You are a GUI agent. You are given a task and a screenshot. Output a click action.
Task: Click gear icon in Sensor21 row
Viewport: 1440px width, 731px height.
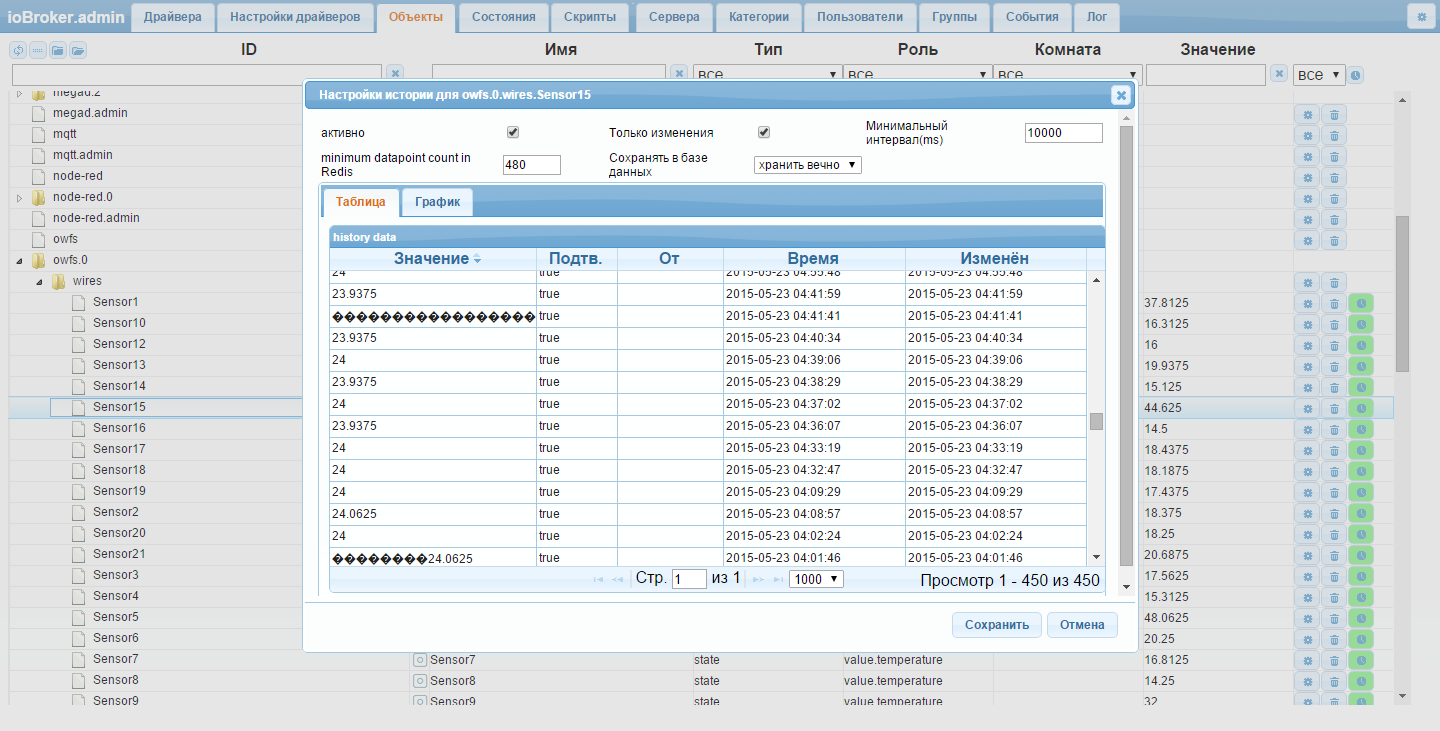click(1307, 554)
